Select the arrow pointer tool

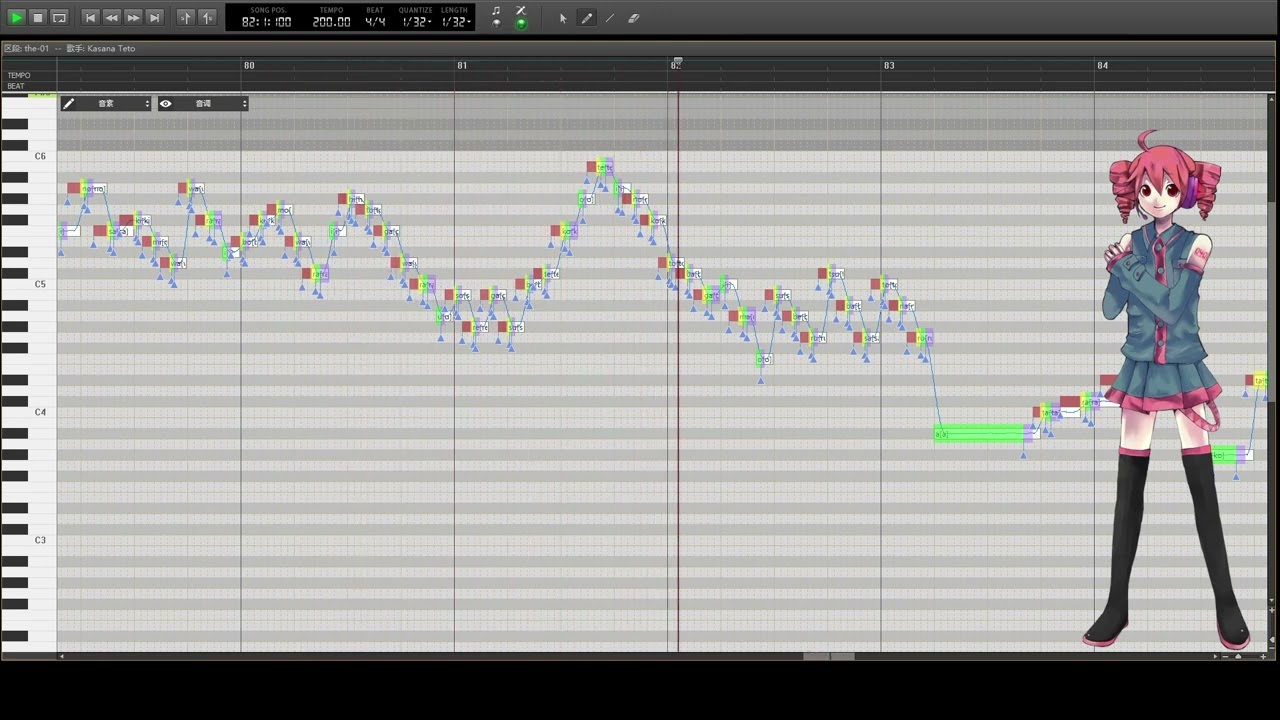click(x=563, y=18)
